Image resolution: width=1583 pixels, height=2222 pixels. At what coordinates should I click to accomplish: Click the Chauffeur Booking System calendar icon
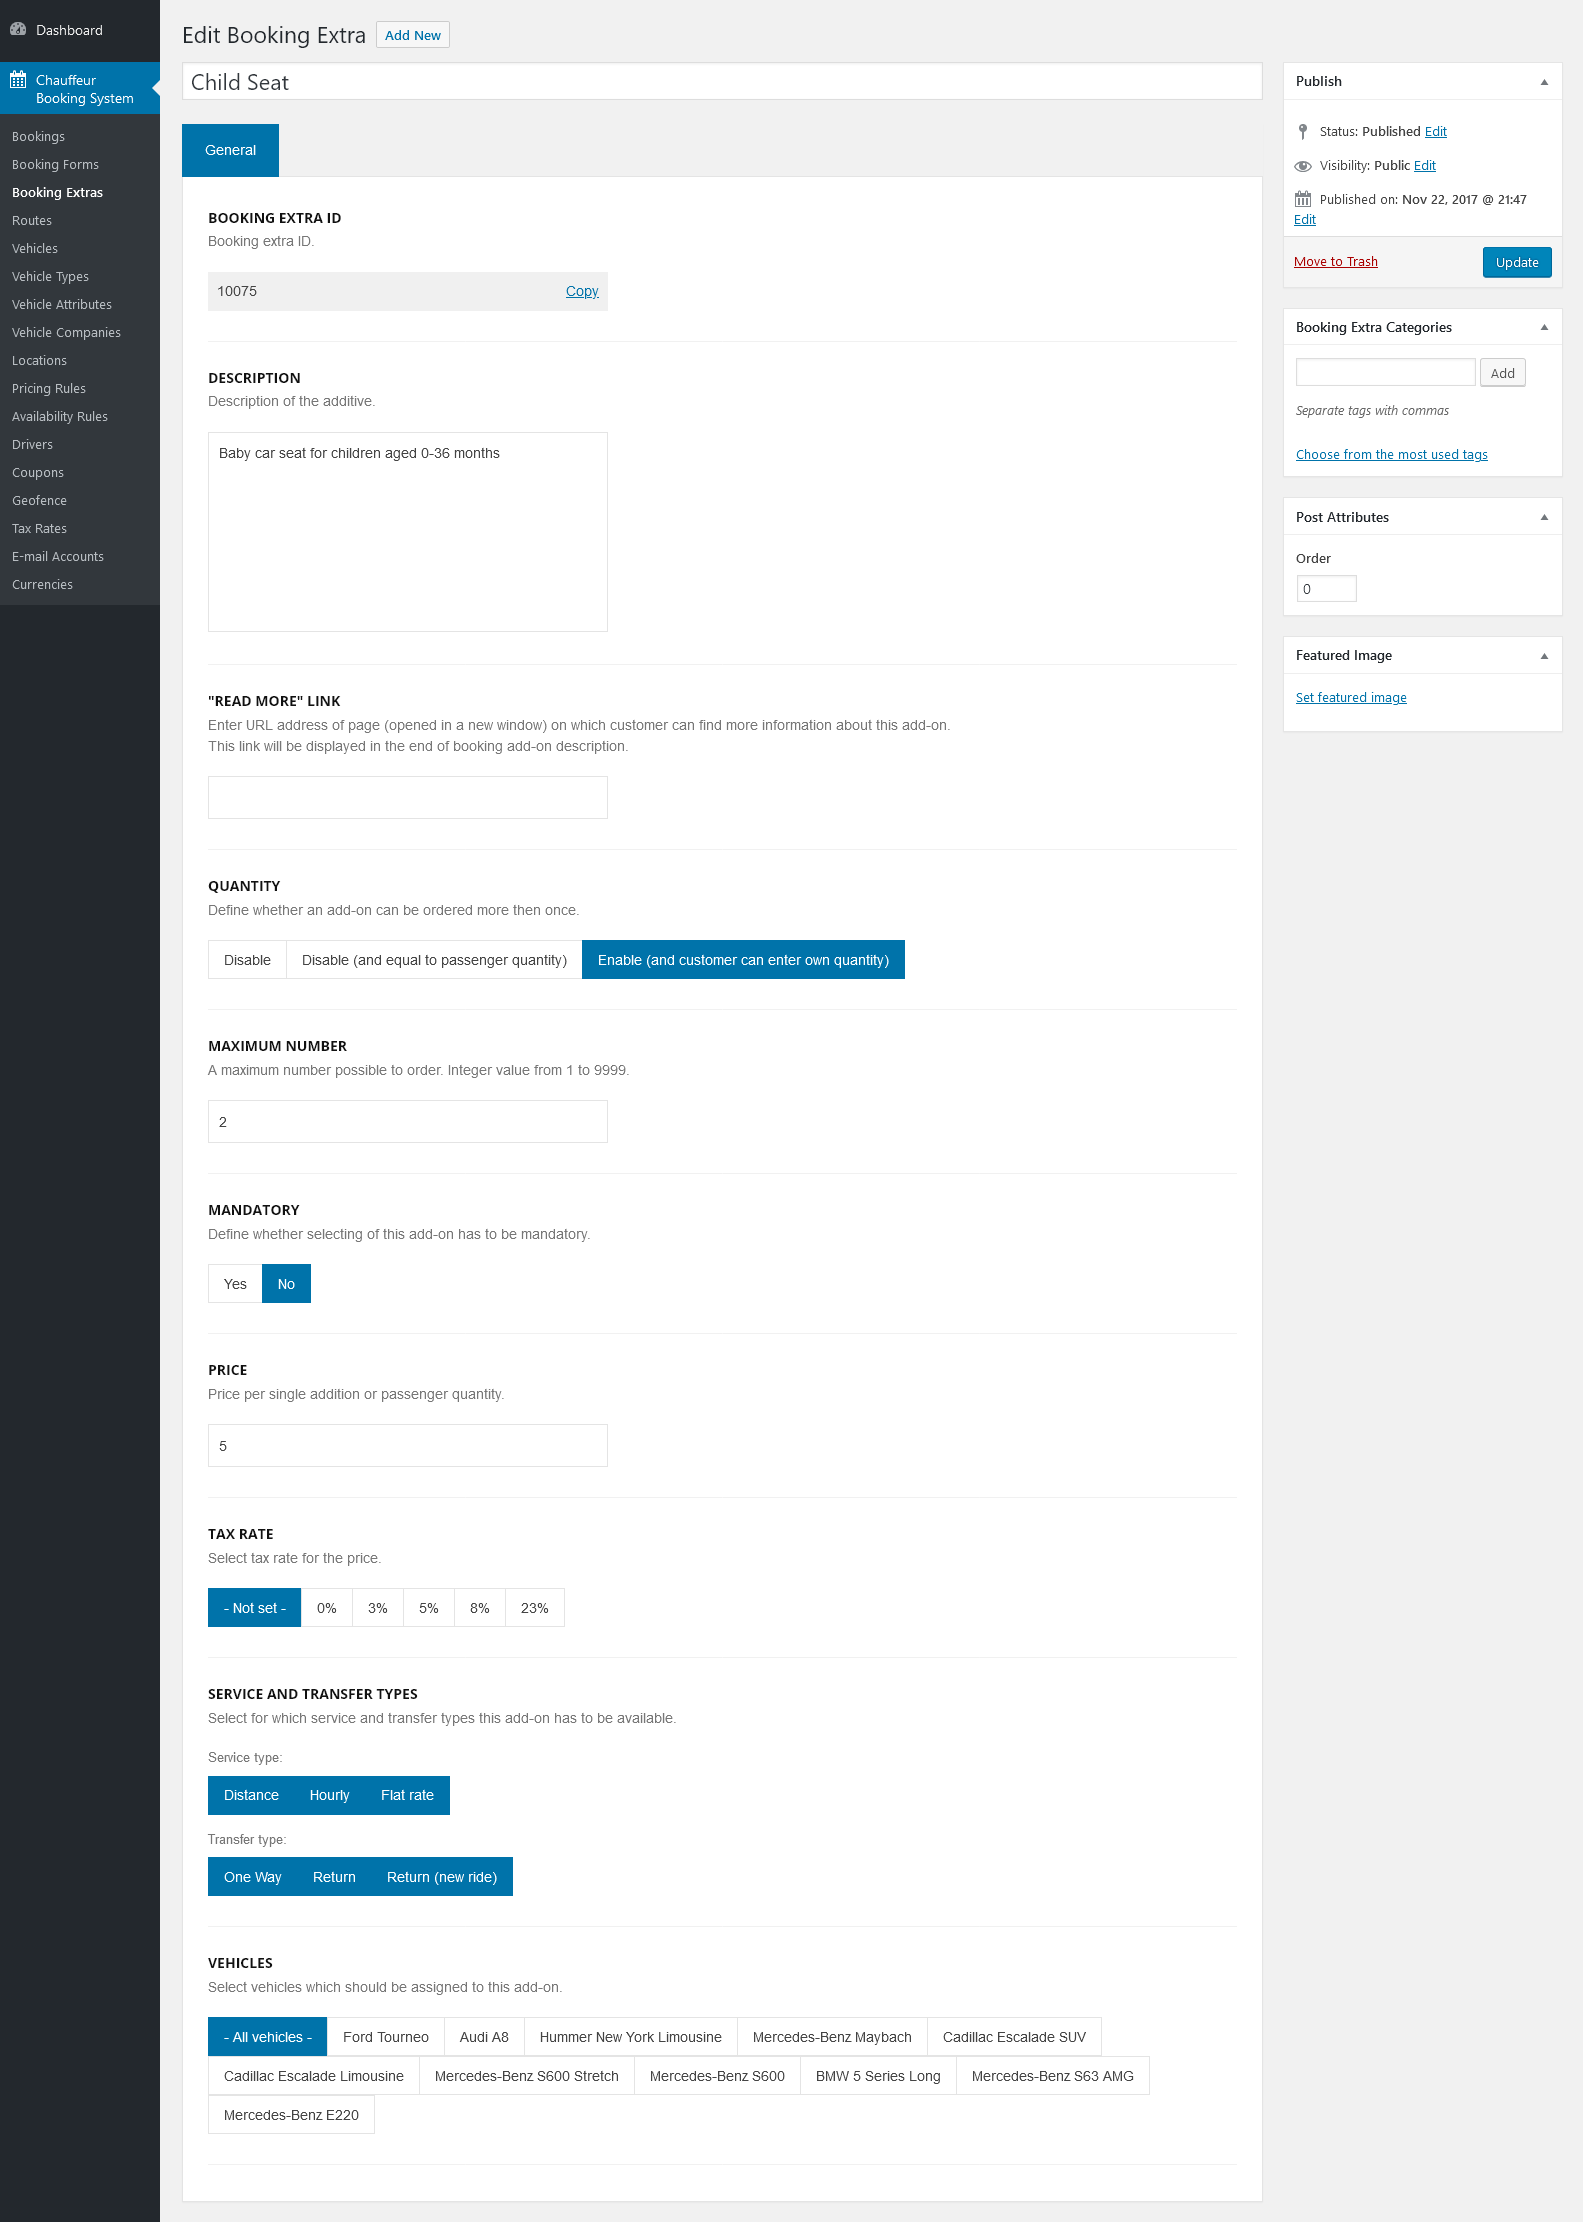[18, 80]
